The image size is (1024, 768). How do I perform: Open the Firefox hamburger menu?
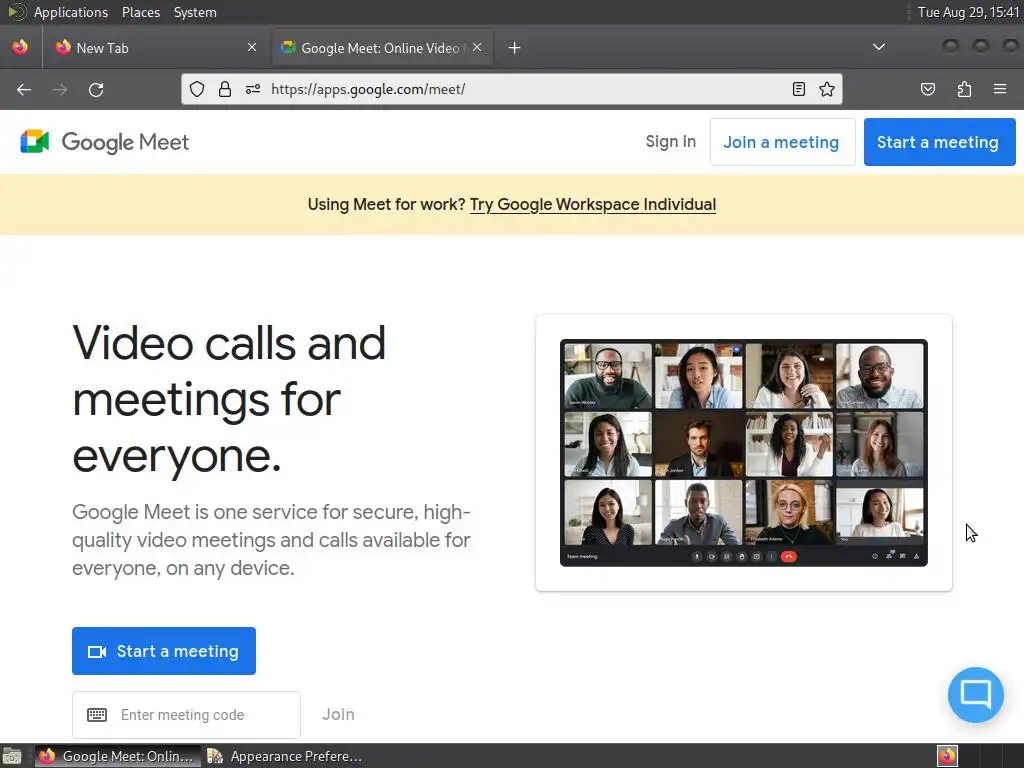1000,89
